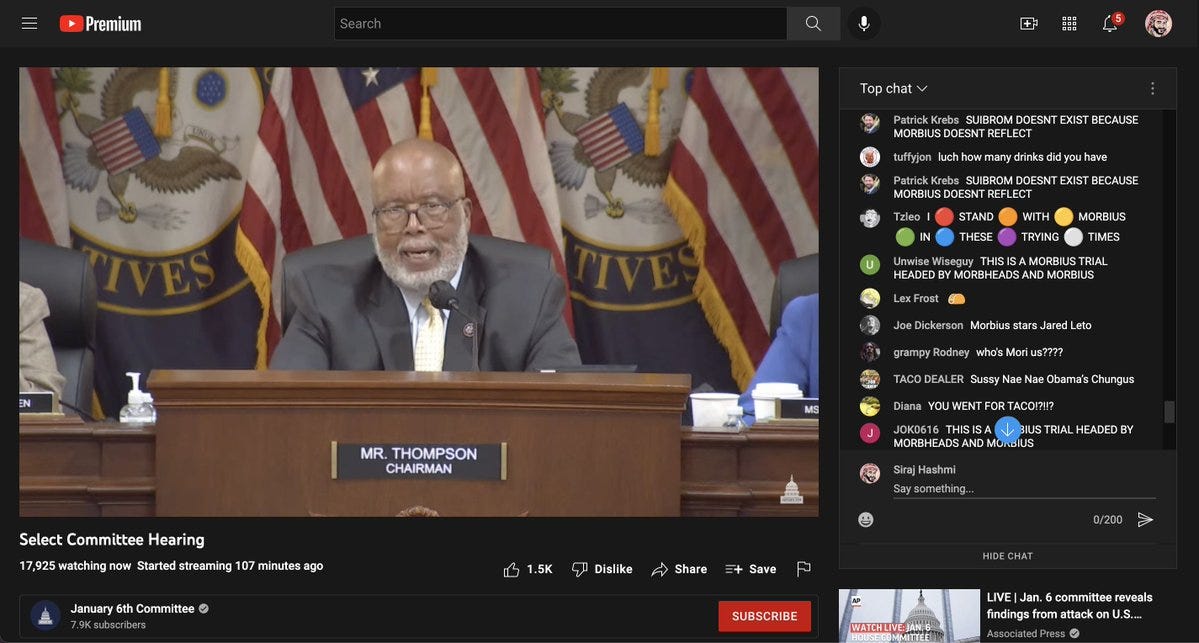
Task: Expand the Top chat dropdown
Action: [893, 89]
